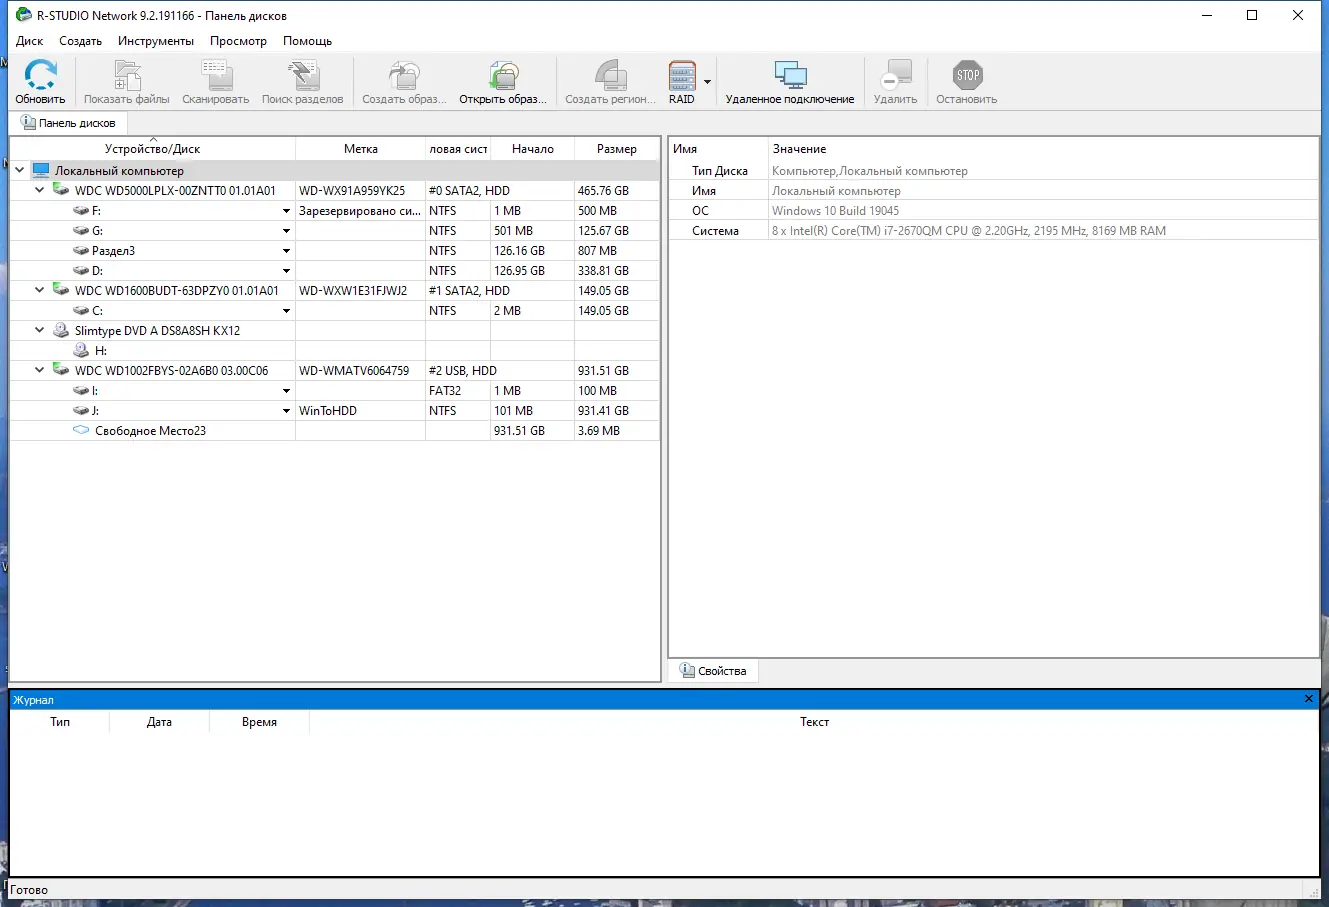Click the Остановить (Stop) icon
Image resolution: width=1329 pixels, height=907 pixels.
tap(966, 80)
